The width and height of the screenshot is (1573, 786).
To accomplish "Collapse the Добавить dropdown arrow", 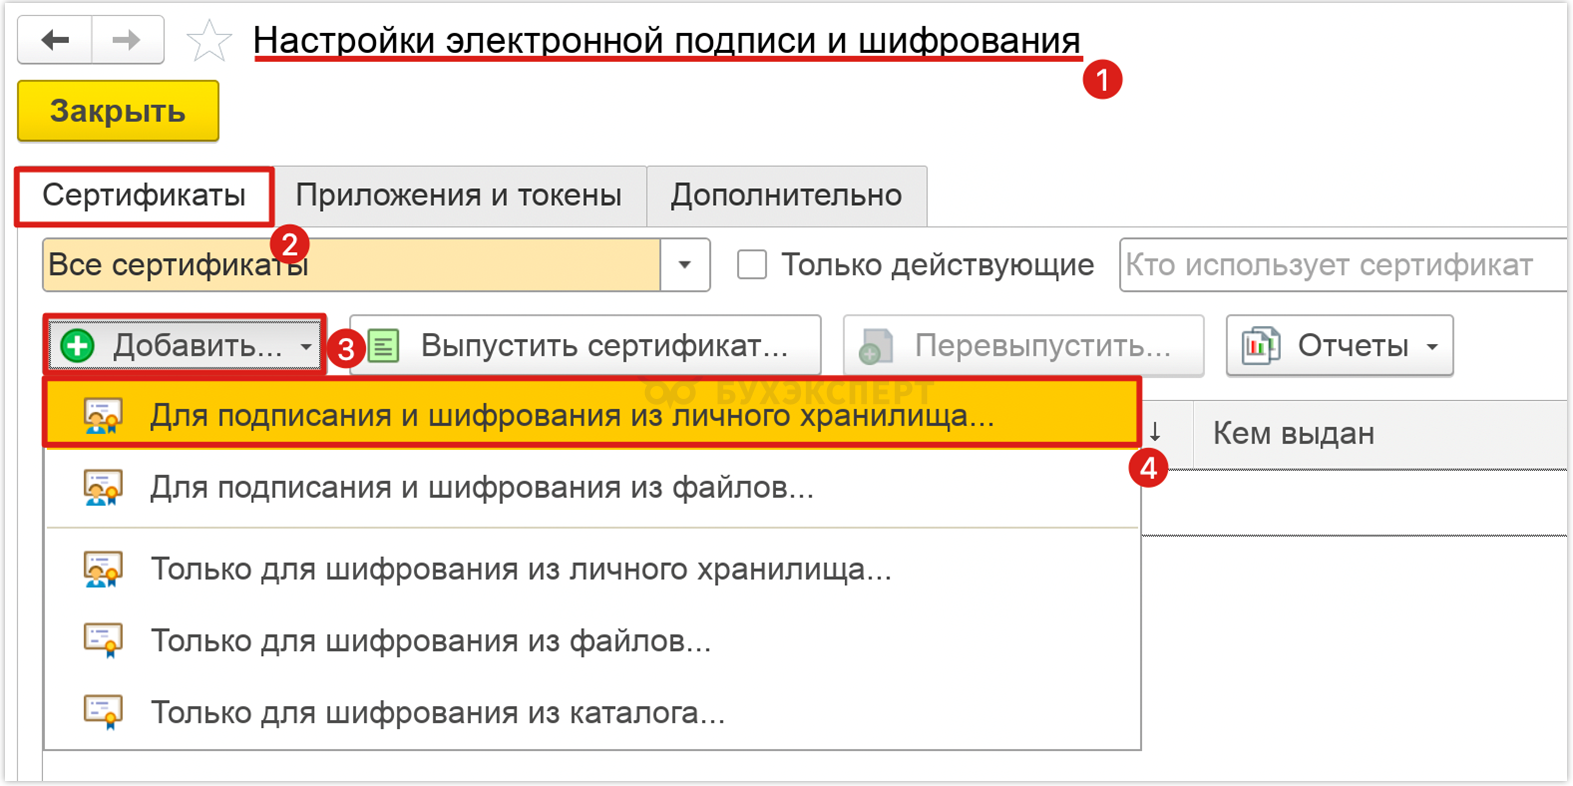I will click(x=306, y=347).
